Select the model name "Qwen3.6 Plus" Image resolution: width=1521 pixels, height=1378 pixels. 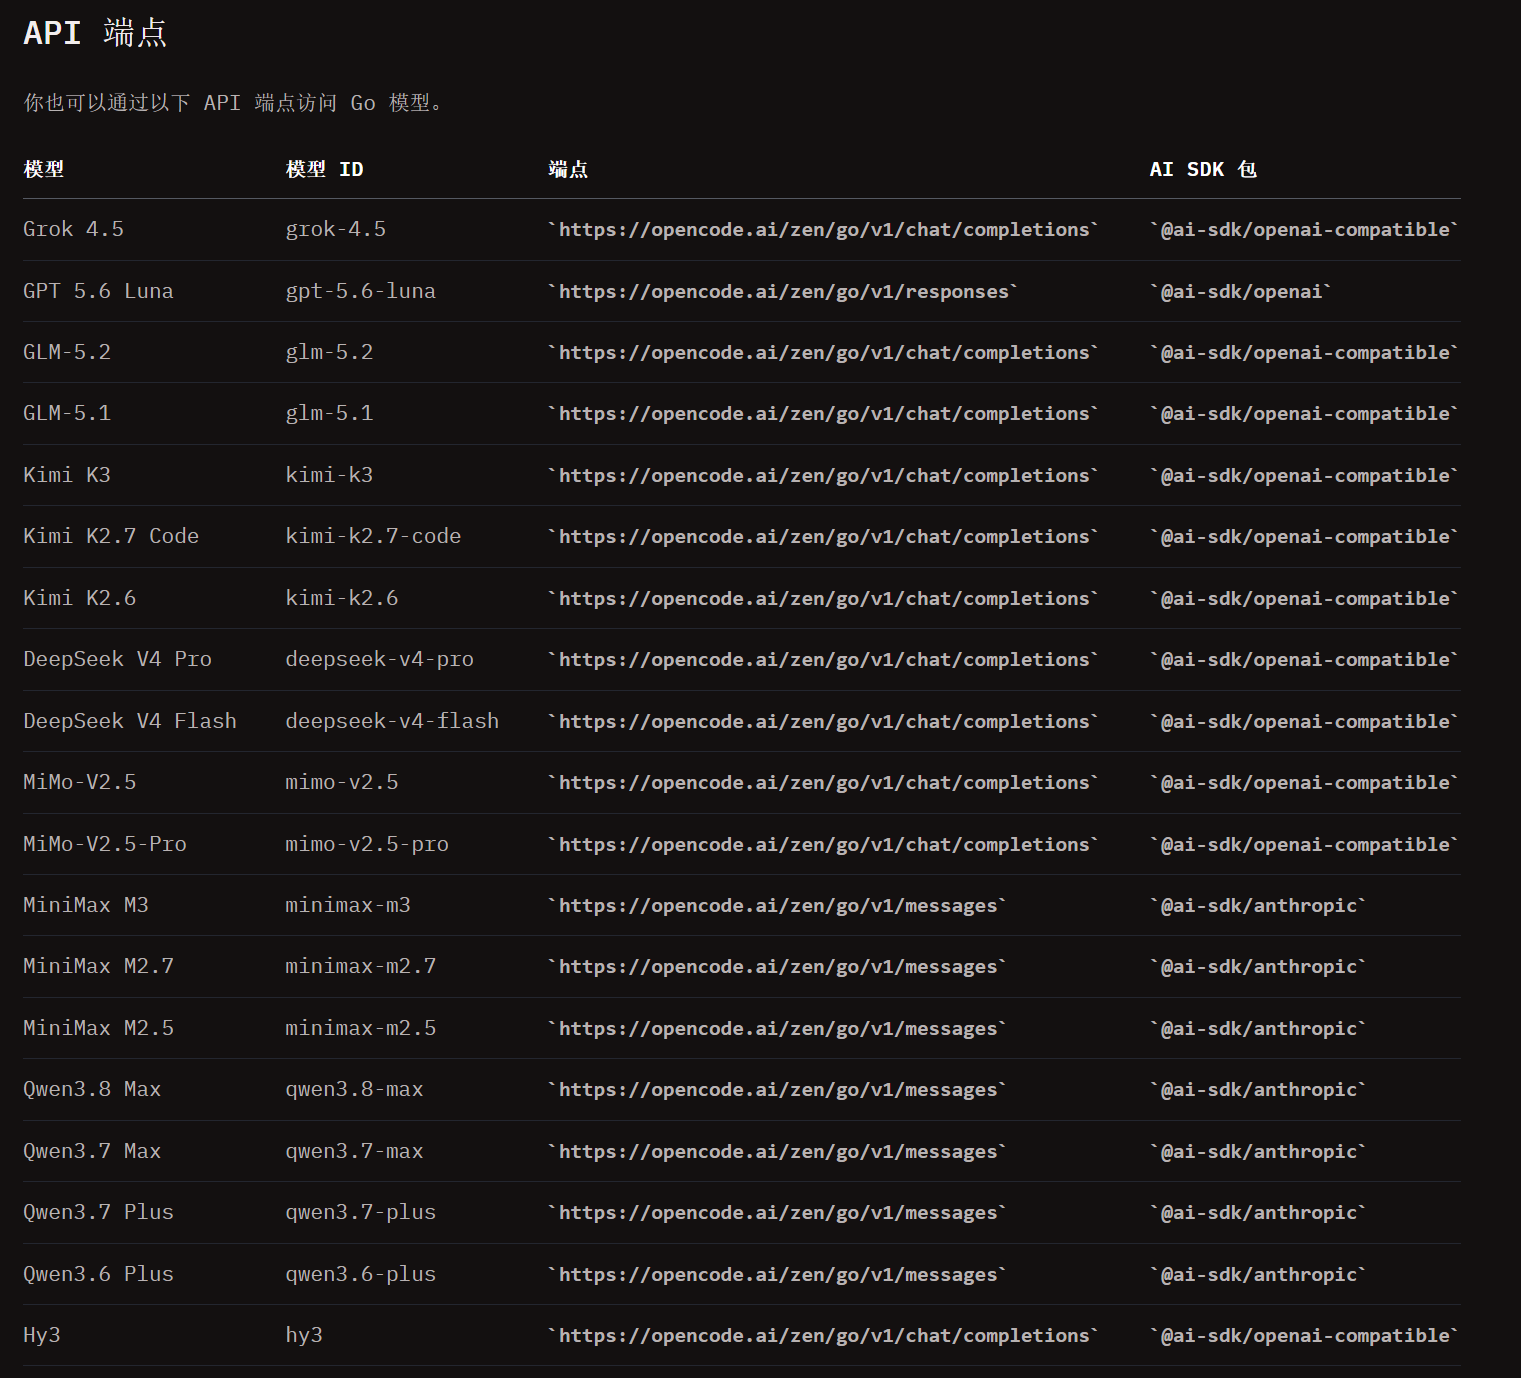[99, 1274]
